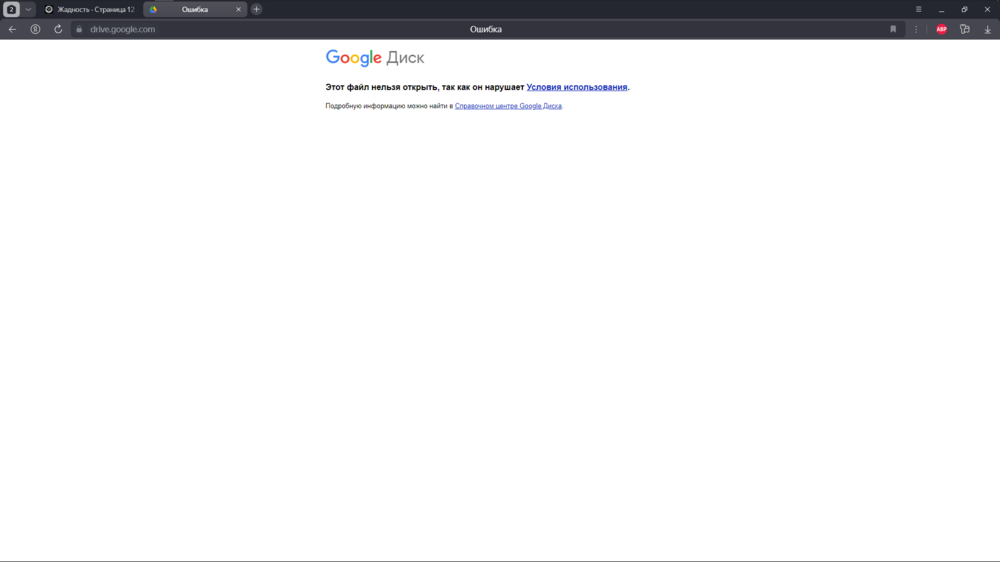This screenshot has height=562, width=1000.
Task: Close the browser window
Action: 987,10
